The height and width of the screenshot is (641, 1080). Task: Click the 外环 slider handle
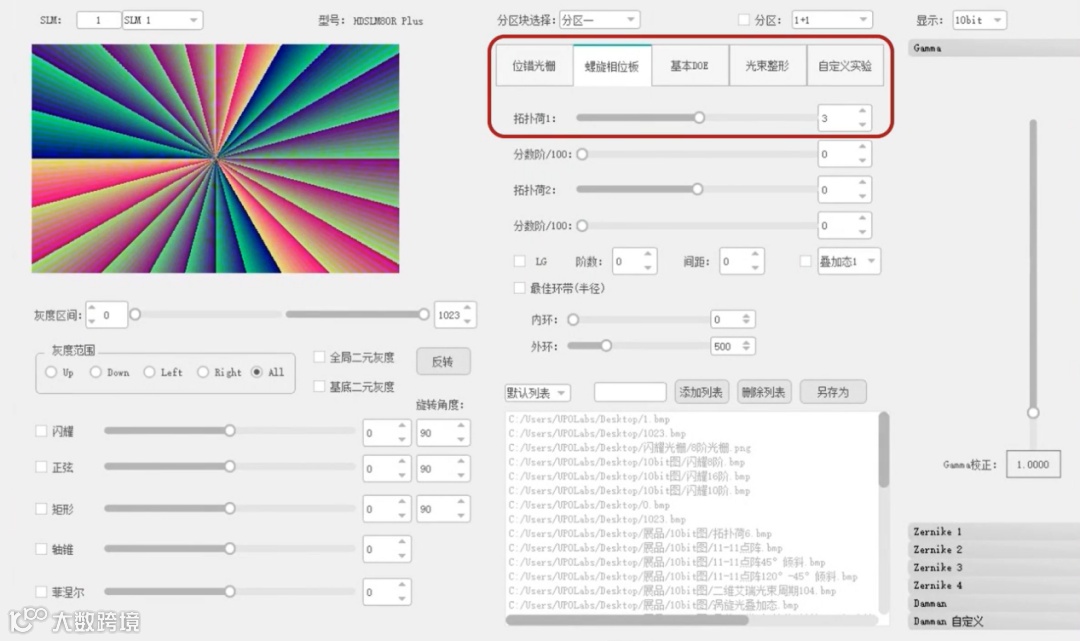pos(606,346)
